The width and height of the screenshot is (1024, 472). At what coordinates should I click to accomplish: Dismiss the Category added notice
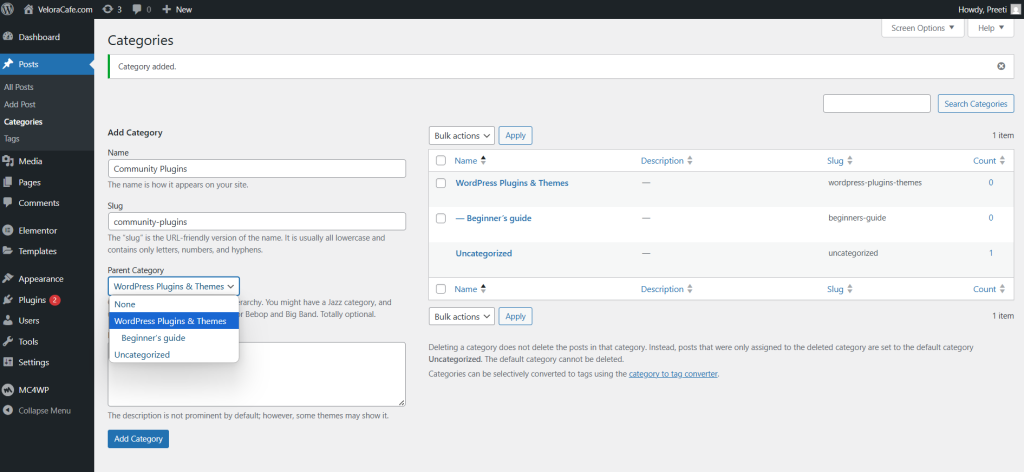pos(1001,67)
